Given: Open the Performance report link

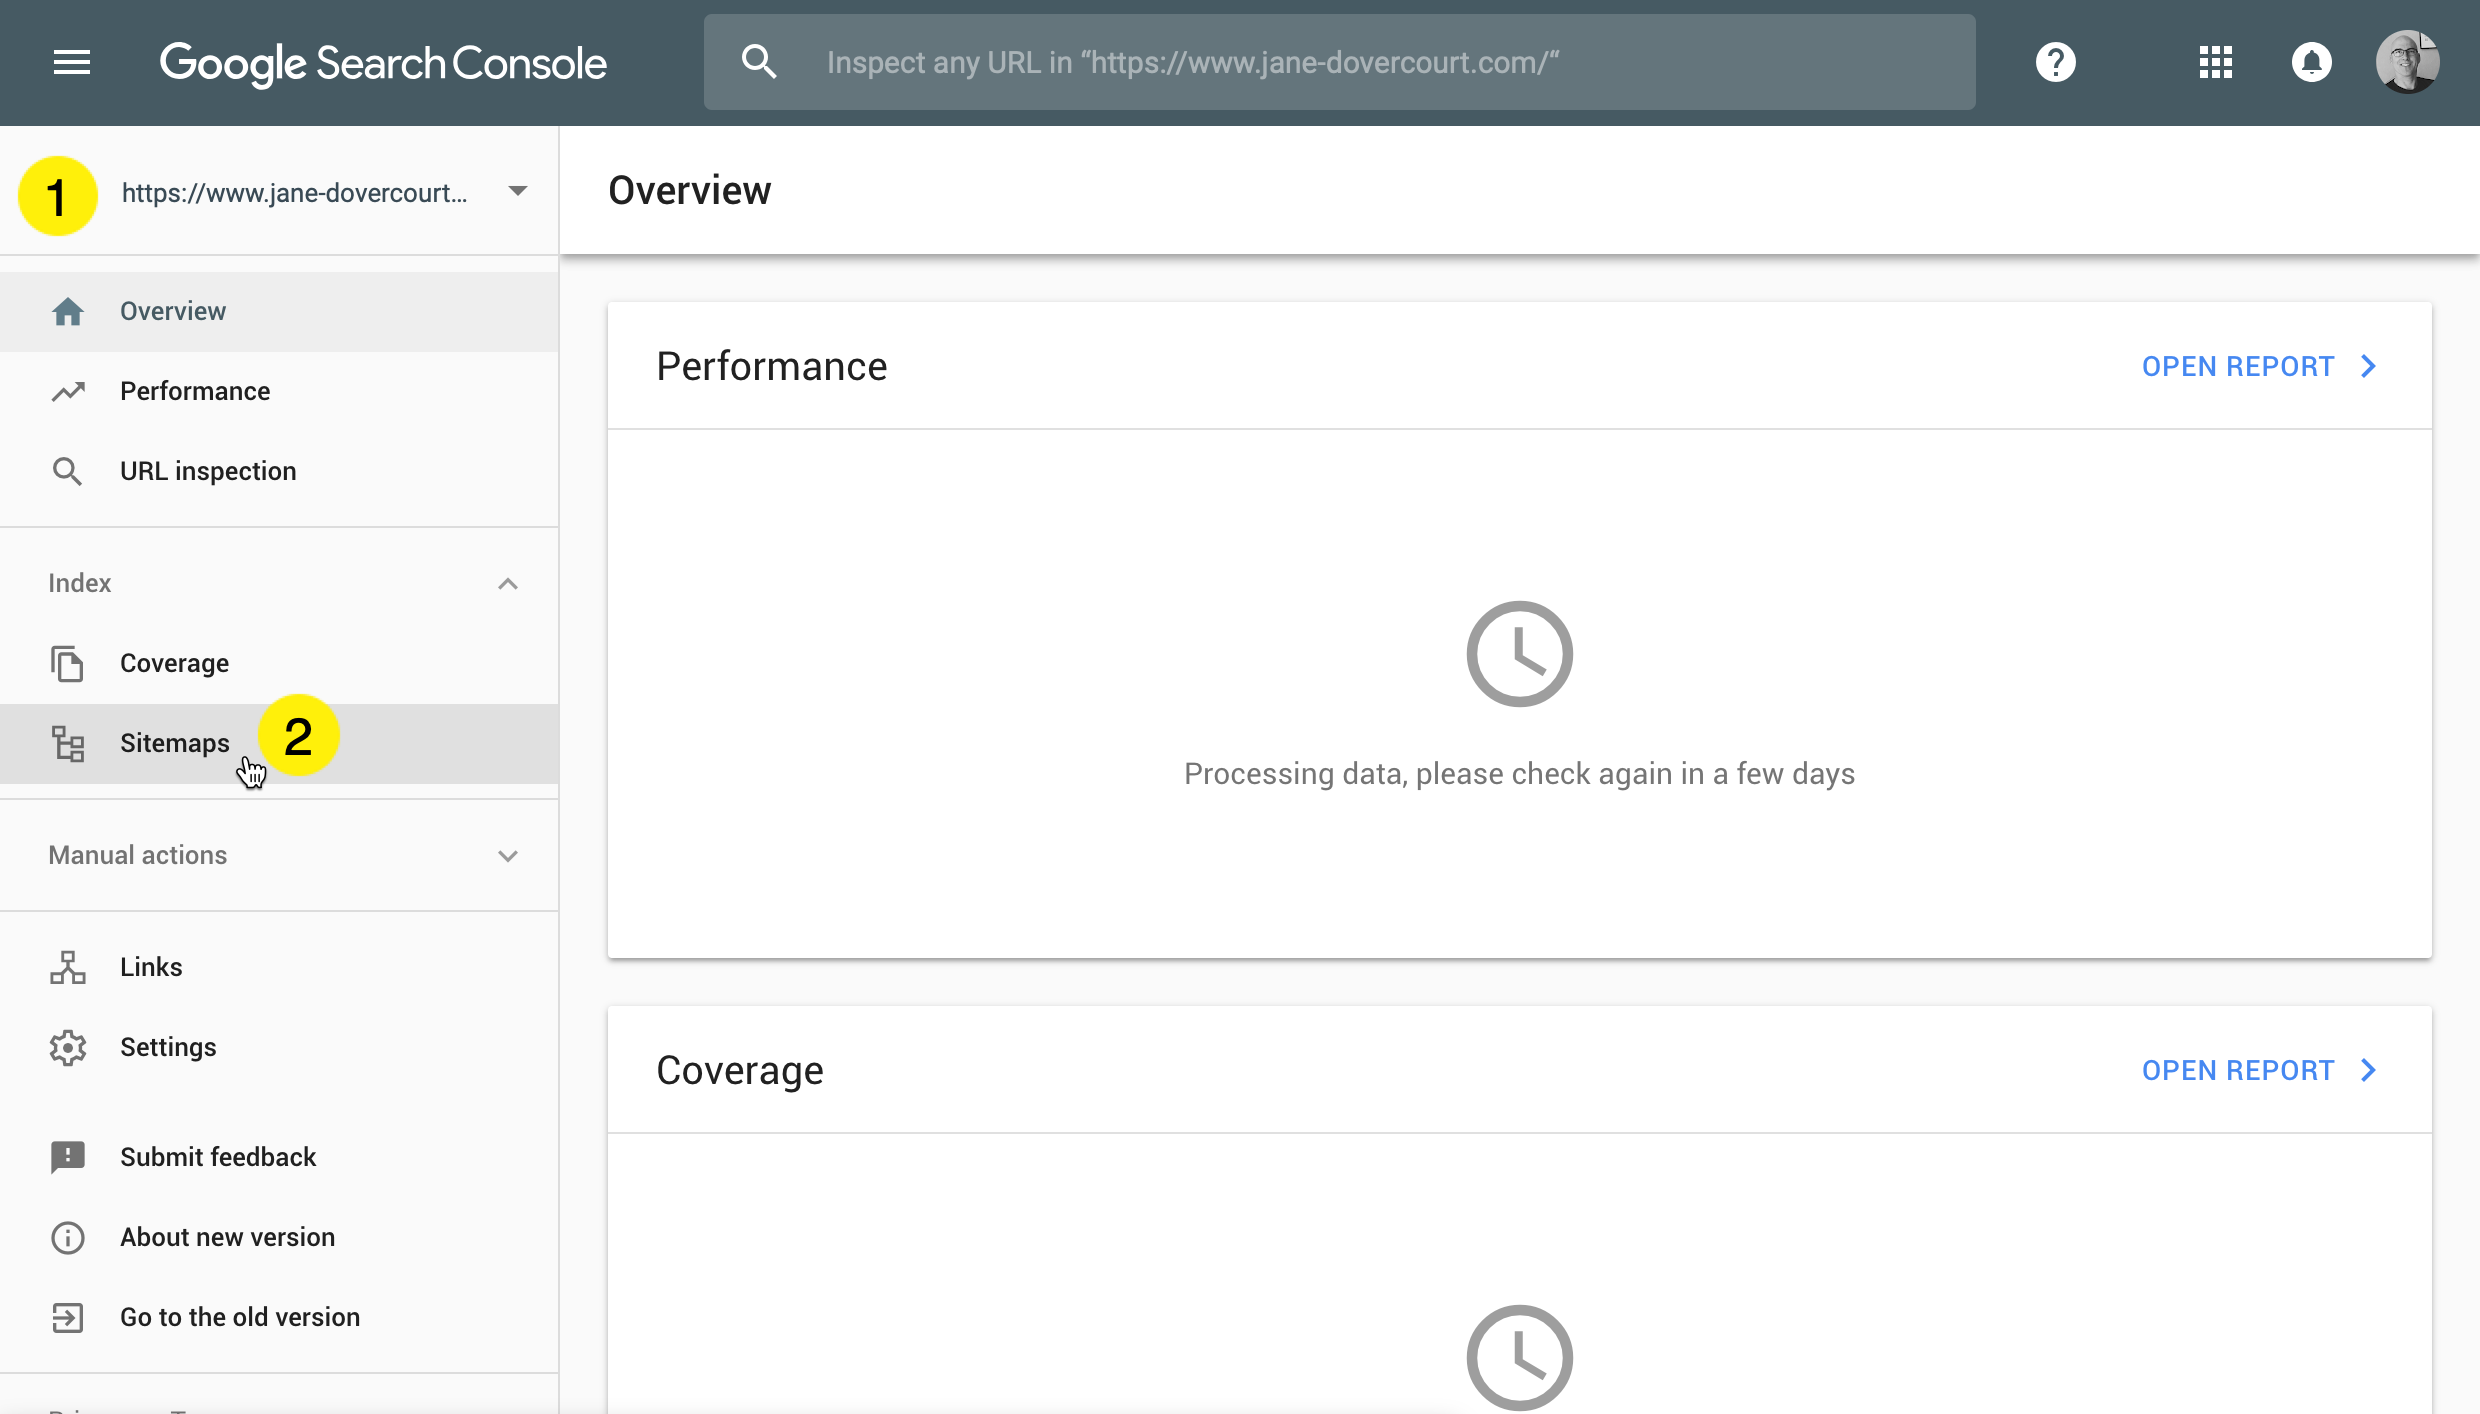Looking at the screenshot, I should [x=2258, y=367].
